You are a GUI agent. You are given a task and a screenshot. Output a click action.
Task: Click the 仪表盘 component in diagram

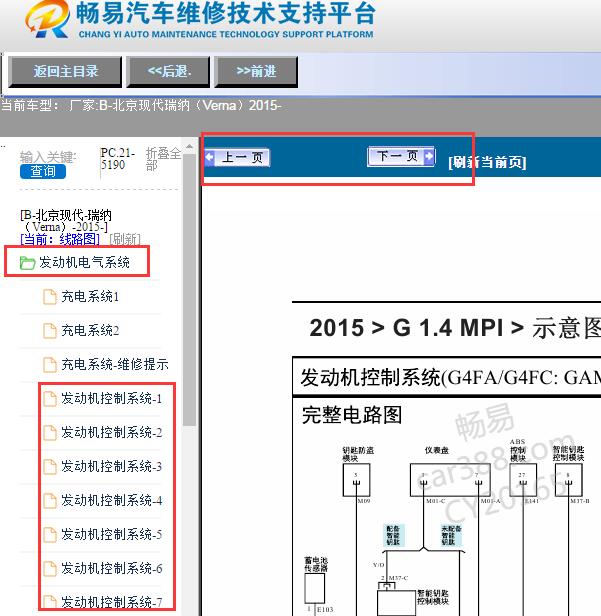(x=450, y=480)
